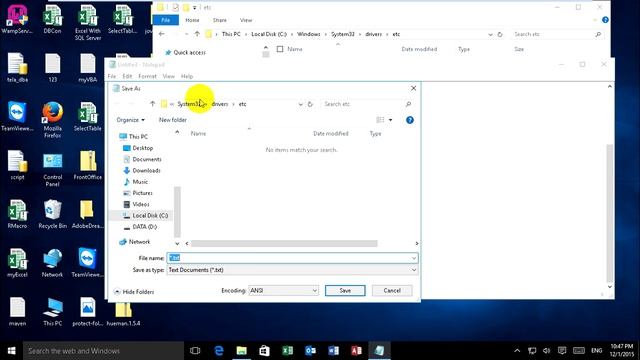Click the Windows Start button
The height and width of the screenshot is (360, 640).
[x=11, y=351]
